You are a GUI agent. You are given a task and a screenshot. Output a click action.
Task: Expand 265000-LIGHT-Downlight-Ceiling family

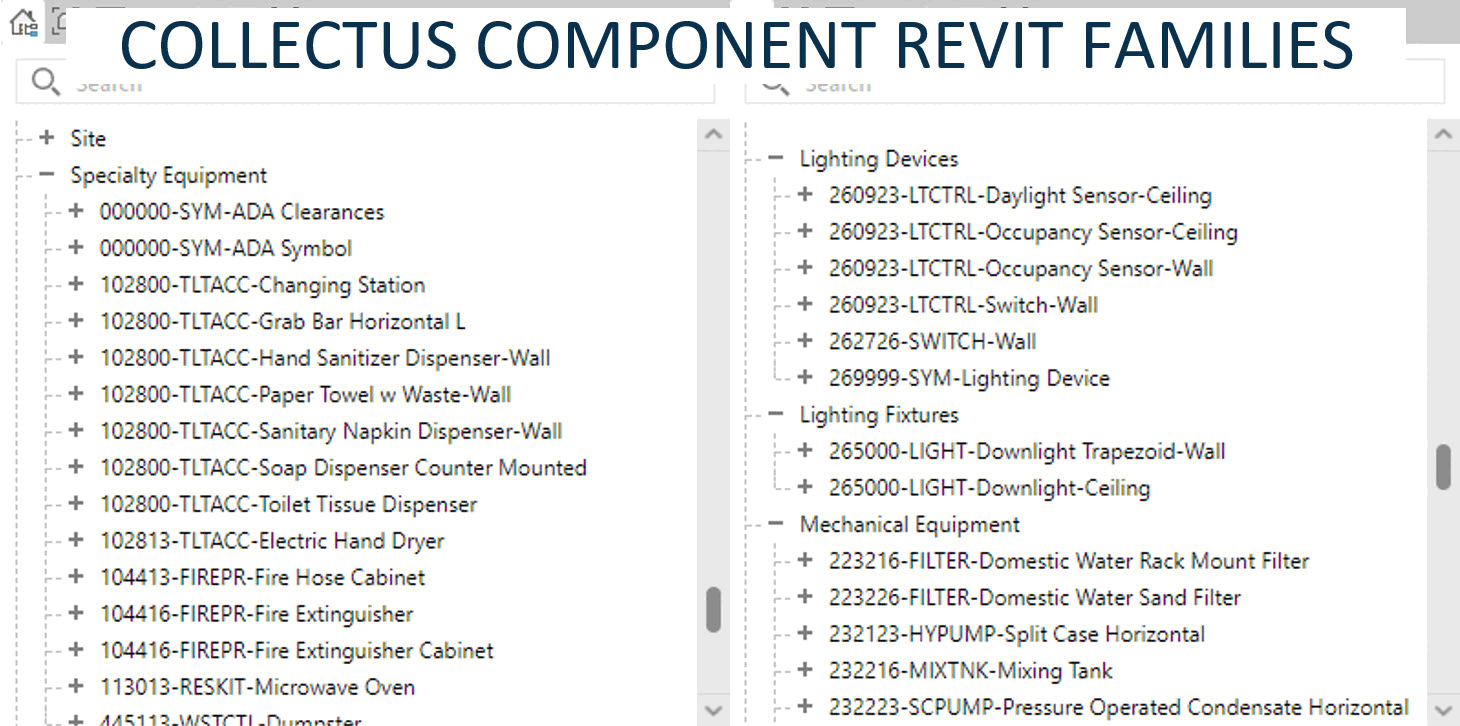click(805, 487)
